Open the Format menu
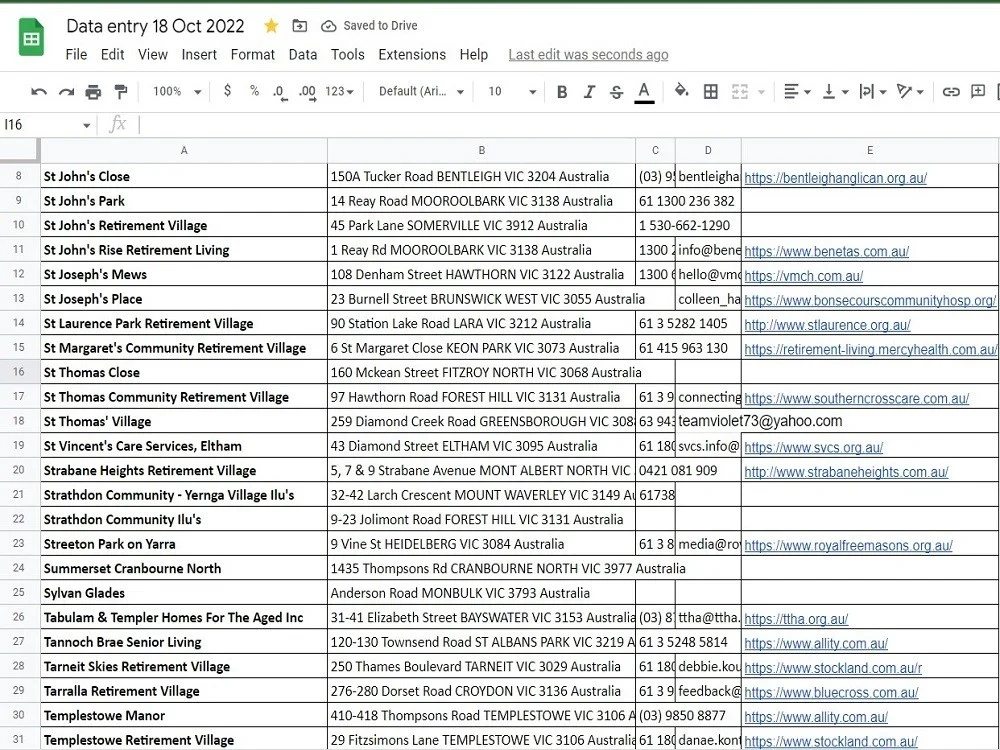Image resolution: width=1000 pixels, height=750 pixels. (x=253, y=55)
